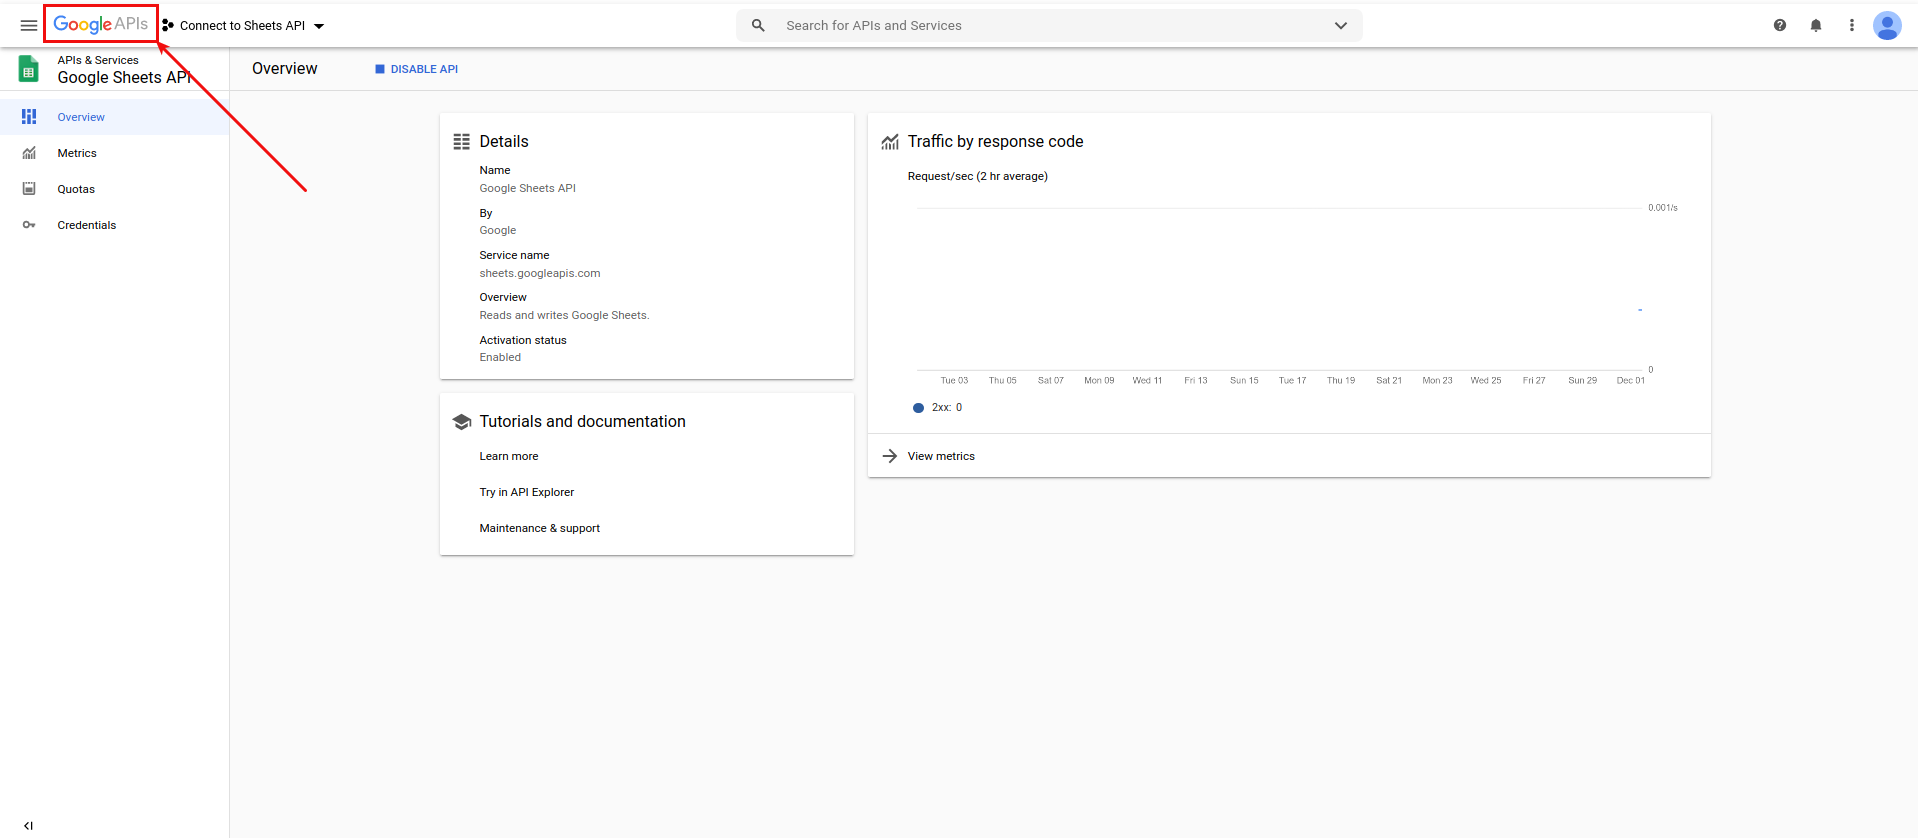Select Overview in the sidebar
Image resolution: width=1918 pixels, height=838 pixels.
pyautogui.click(x=114, y=117)
